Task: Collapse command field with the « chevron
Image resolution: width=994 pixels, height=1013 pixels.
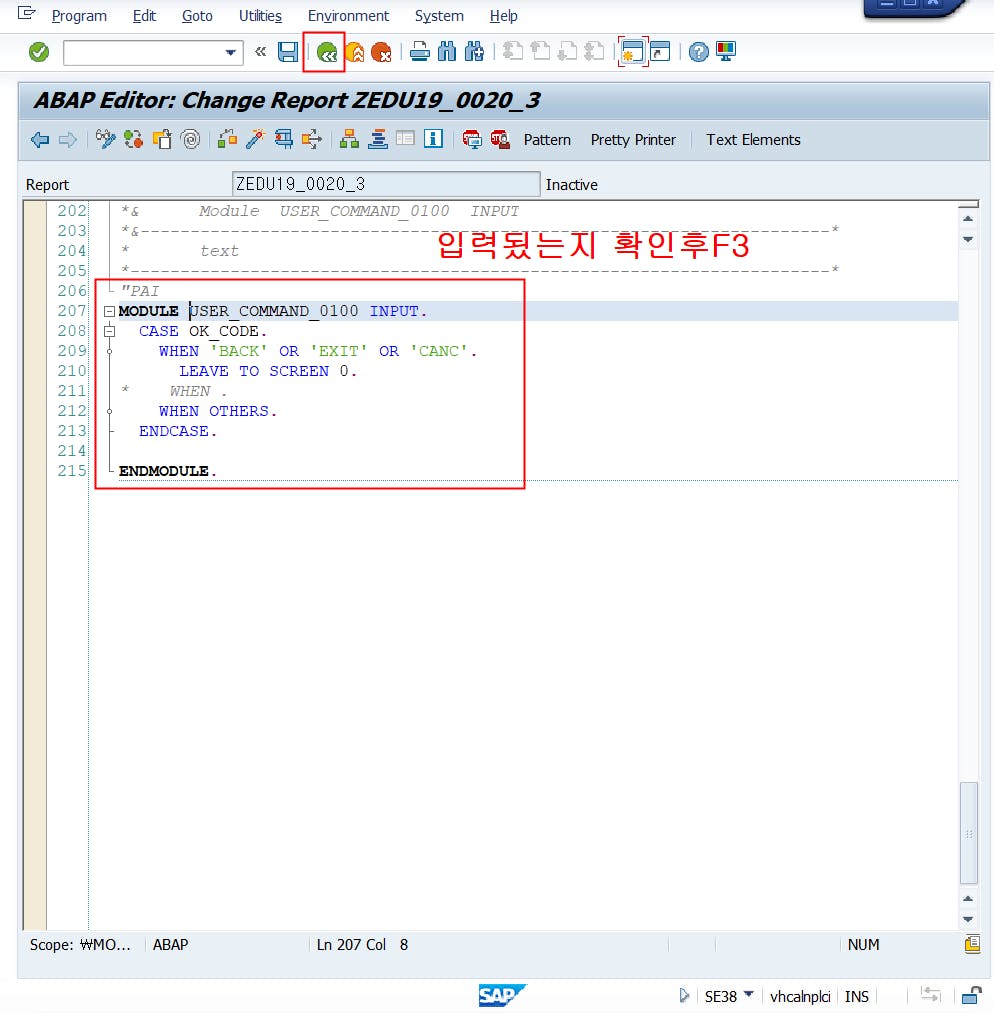Action: [260, 52]
